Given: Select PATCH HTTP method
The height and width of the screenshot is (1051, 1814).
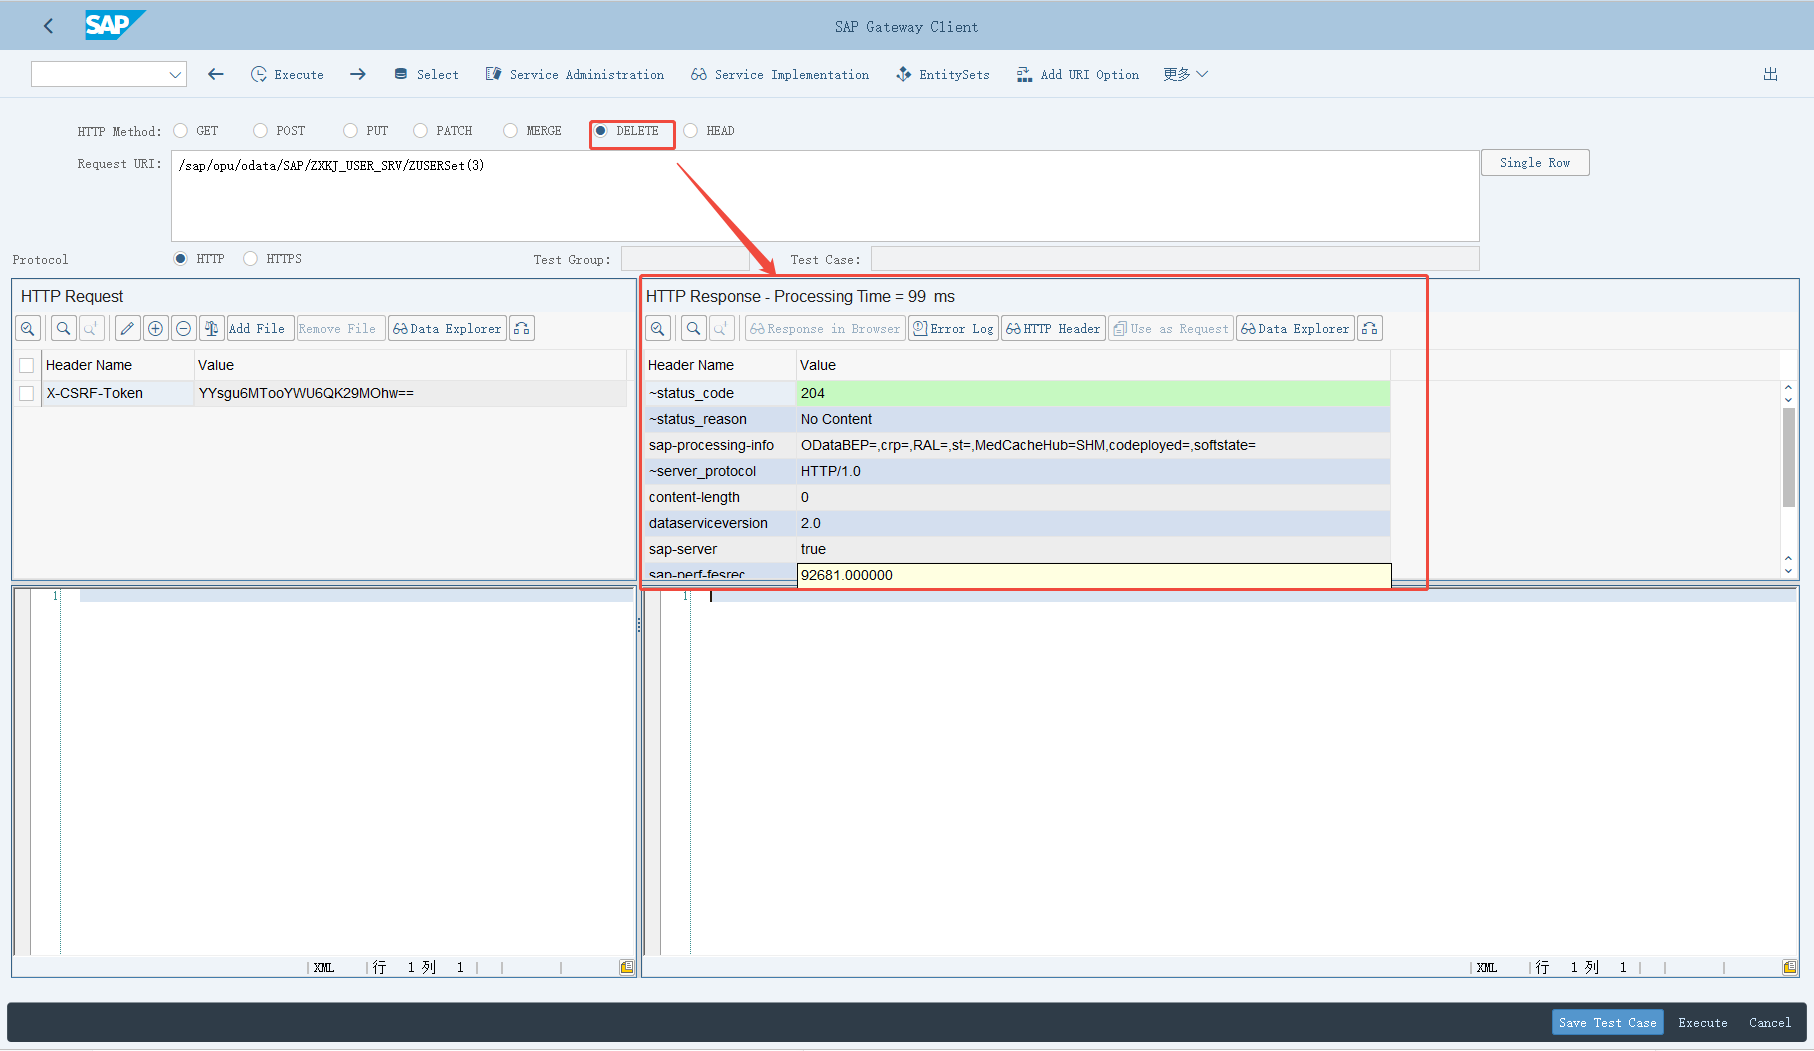Looking at the screenshot, I should pyautogui.click(x=421, y=130).
